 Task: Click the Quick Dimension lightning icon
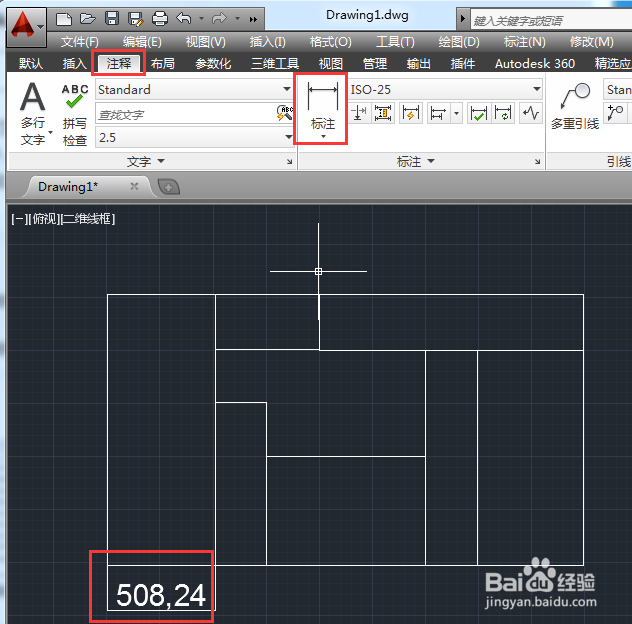[x=411, y=113]
